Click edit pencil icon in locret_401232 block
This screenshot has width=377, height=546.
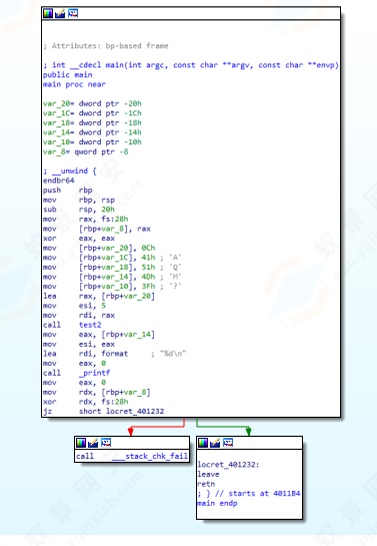215,443
